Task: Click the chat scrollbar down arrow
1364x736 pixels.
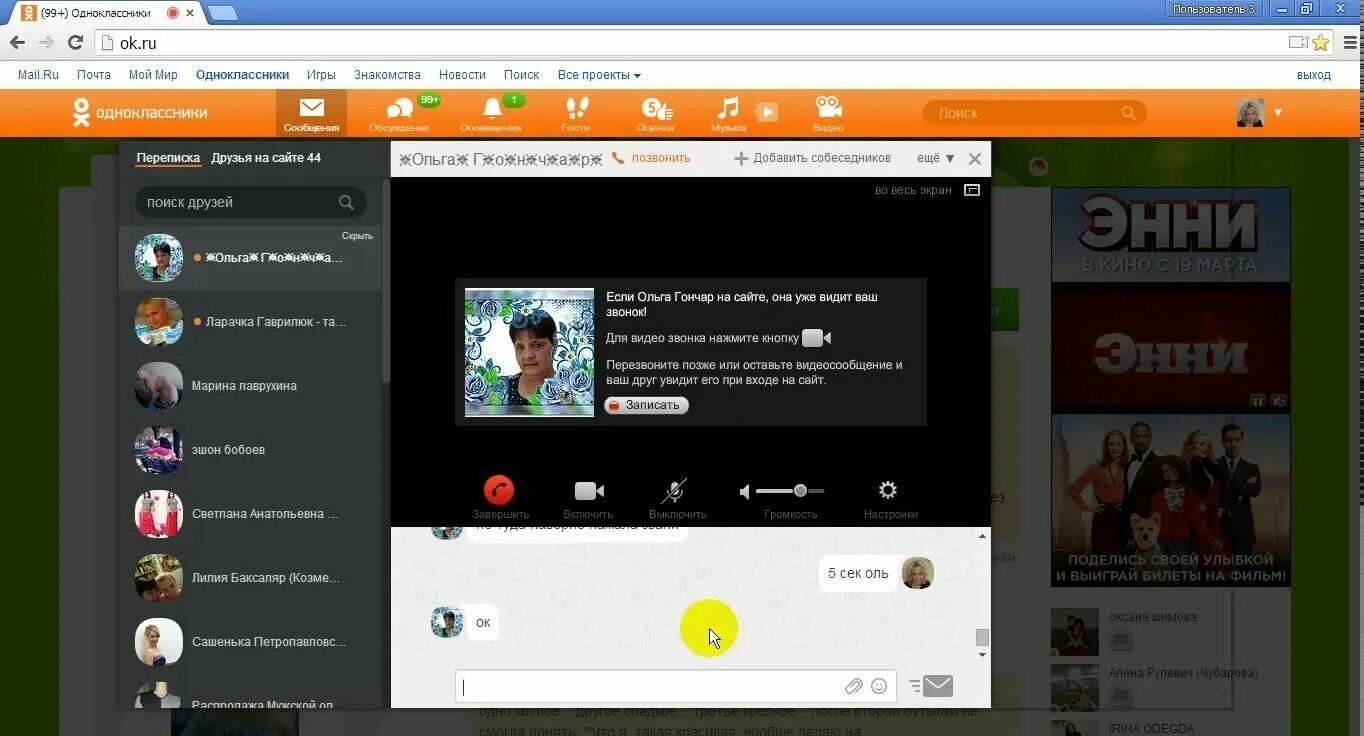Action: 982,655
